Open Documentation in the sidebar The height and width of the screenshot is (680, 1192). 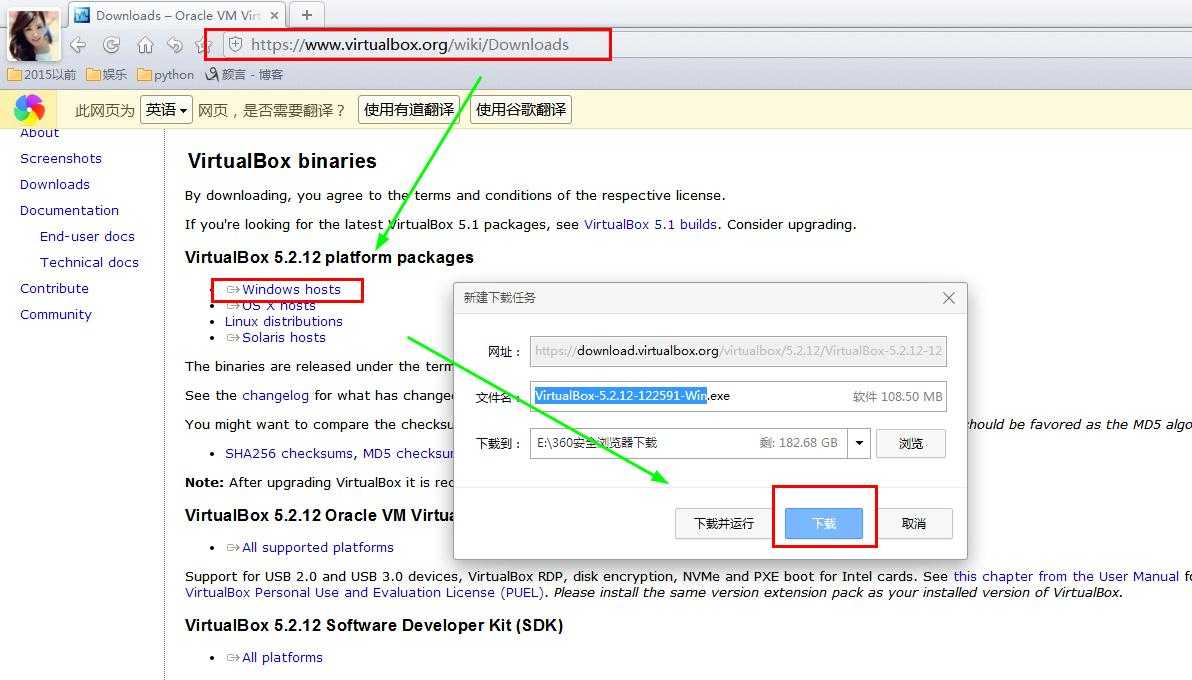(x=69, y=210)
